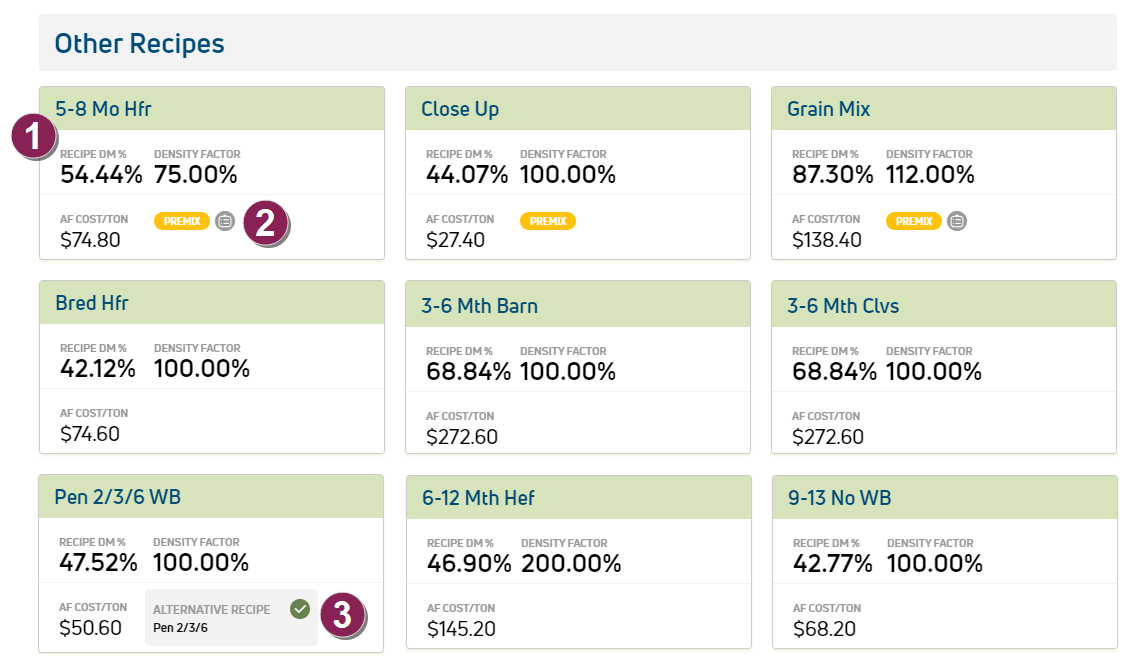
Task: Open the Close Up recipe card
Action: click(460, 108)
